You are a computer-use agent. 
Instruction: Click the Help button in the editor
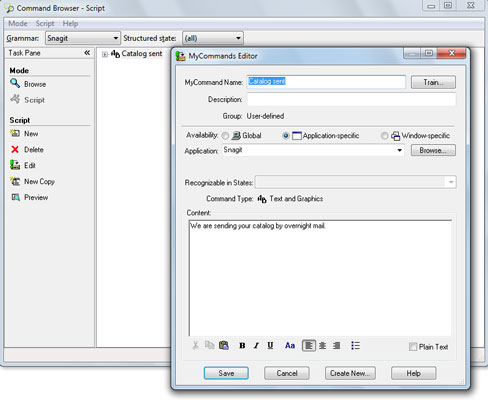click(x=413, y=373)
